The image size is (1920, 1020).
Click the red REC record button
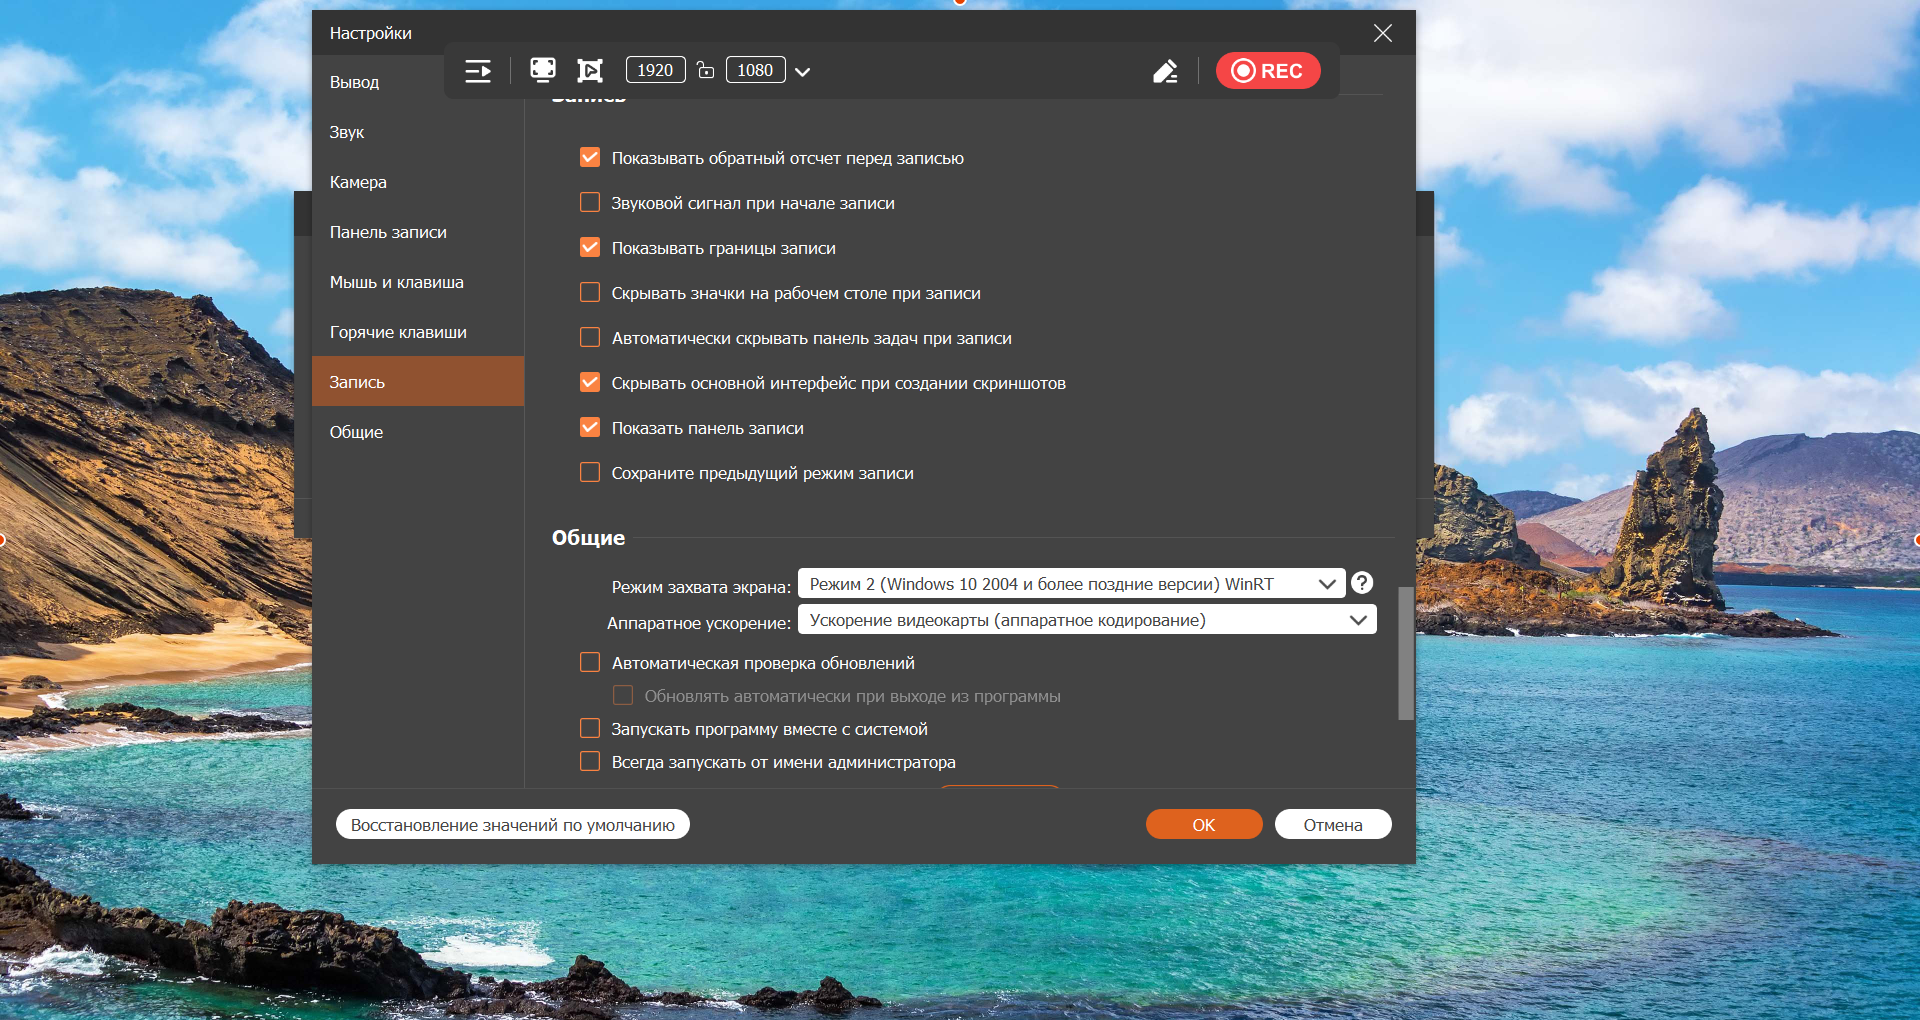click(1267, 71)
